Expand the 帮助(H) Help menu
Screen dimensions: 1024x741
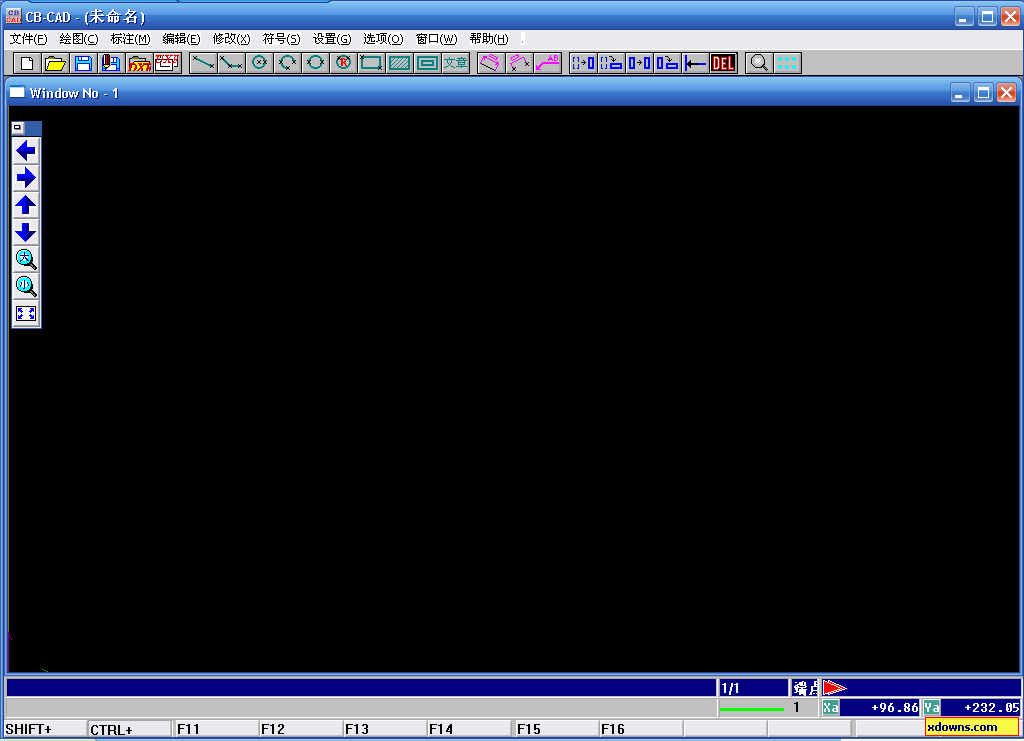pos(488,39)
